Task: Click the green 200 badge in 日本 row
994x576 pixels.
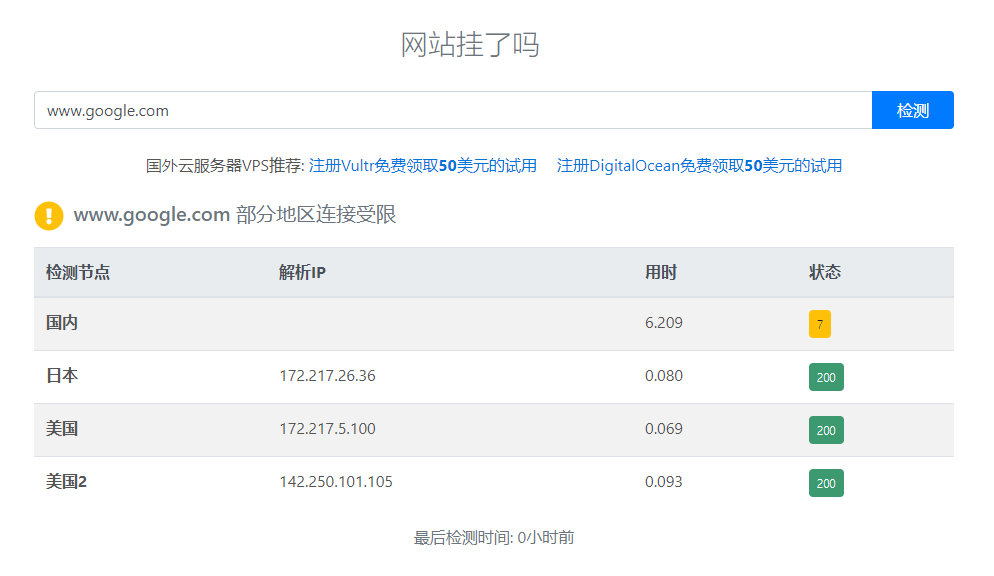Action: (x=826, y=377)
